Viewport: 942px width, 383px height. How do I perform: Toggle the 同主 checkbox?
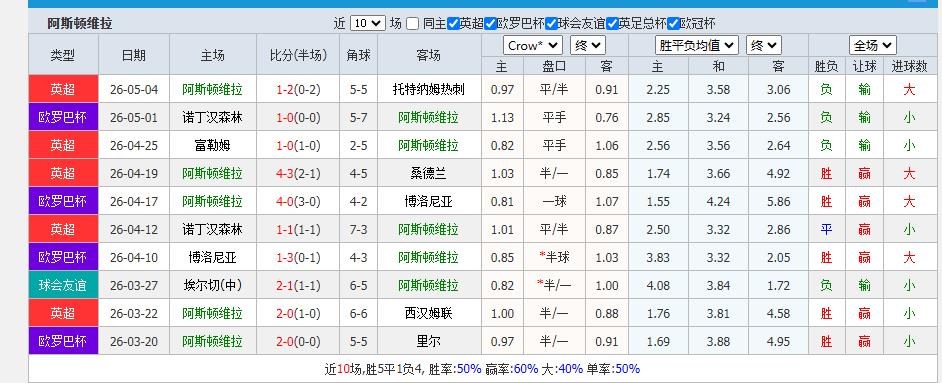pos(412,24)
